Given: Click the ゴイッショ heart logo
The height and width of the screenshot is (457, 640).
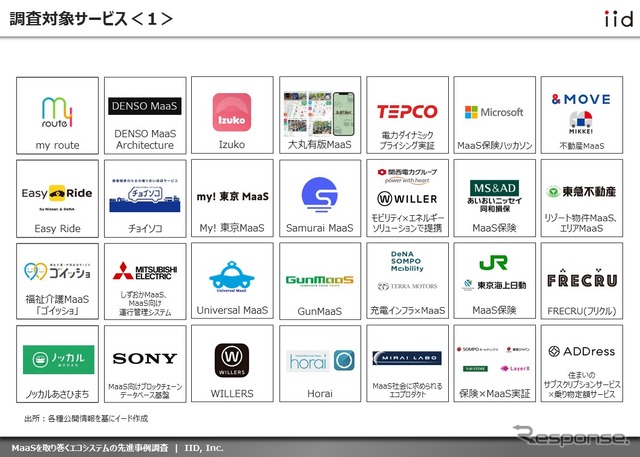Looking at the screenshot, I should click(57, 272).
